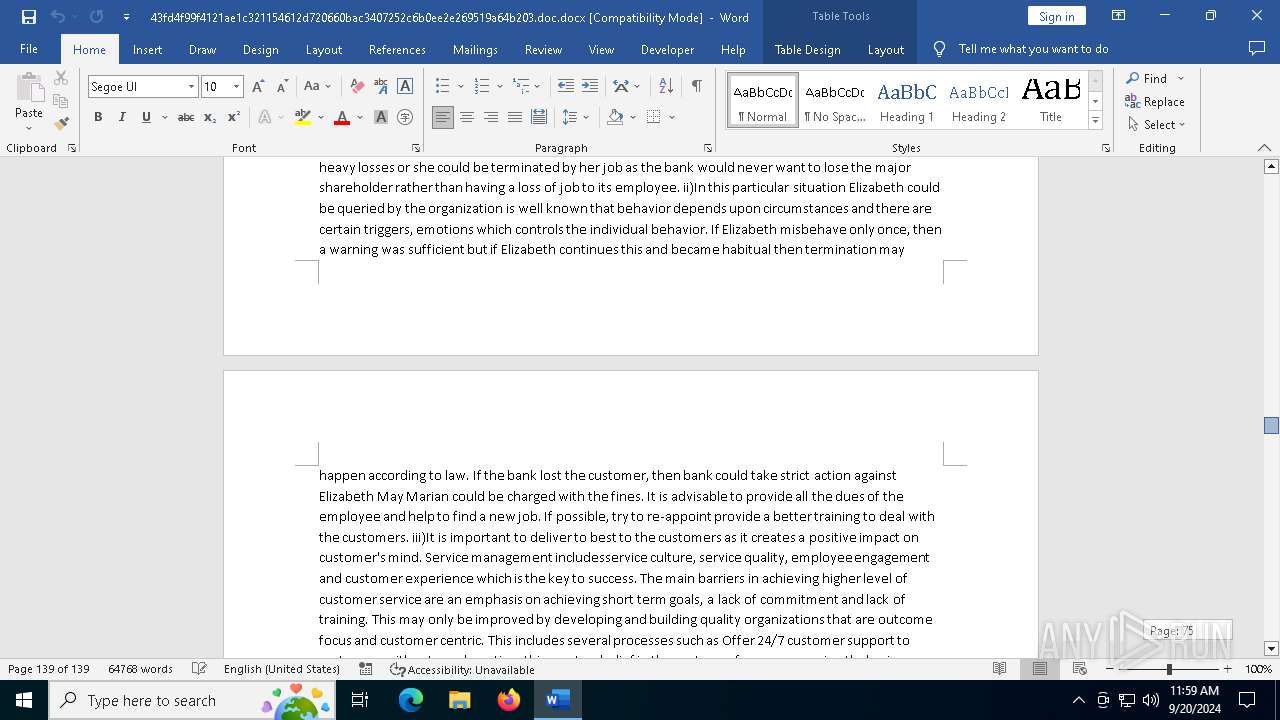This screenshot has width=1280, height=720.
Task: Open the Phonetic Guide icon
Action: 381,87
